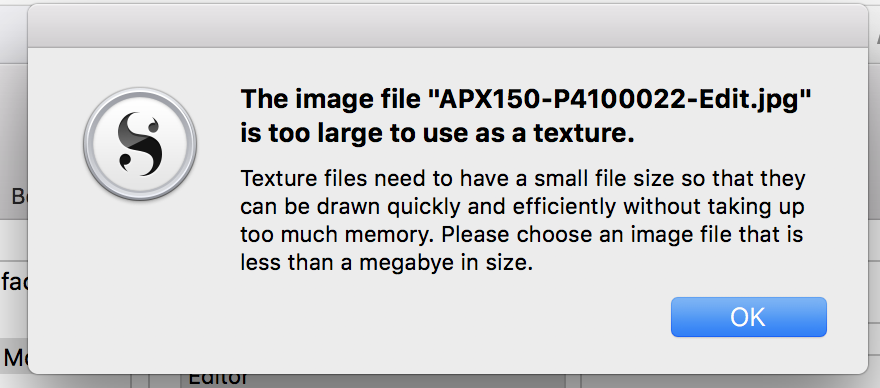Screen dimensions: 880x388
Task: Click the OK button
Action: [x=748, y=317]
